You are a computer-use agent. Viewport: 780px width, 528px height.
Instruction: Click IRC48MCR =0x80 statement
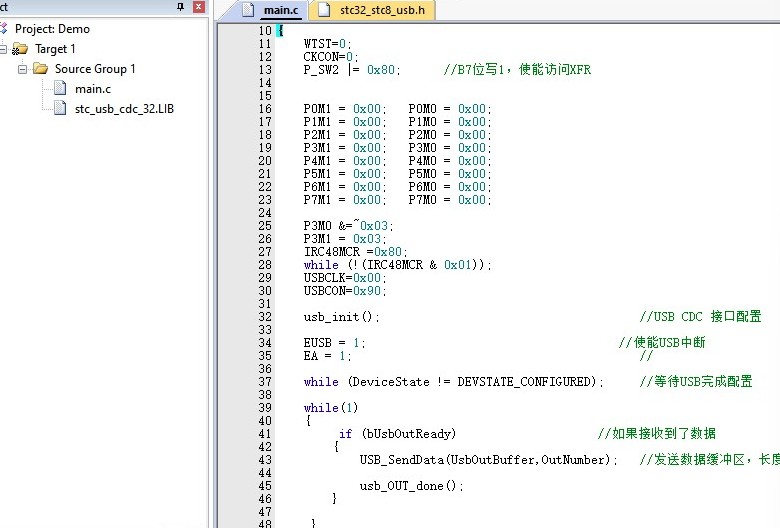click(x=356, y=251)
